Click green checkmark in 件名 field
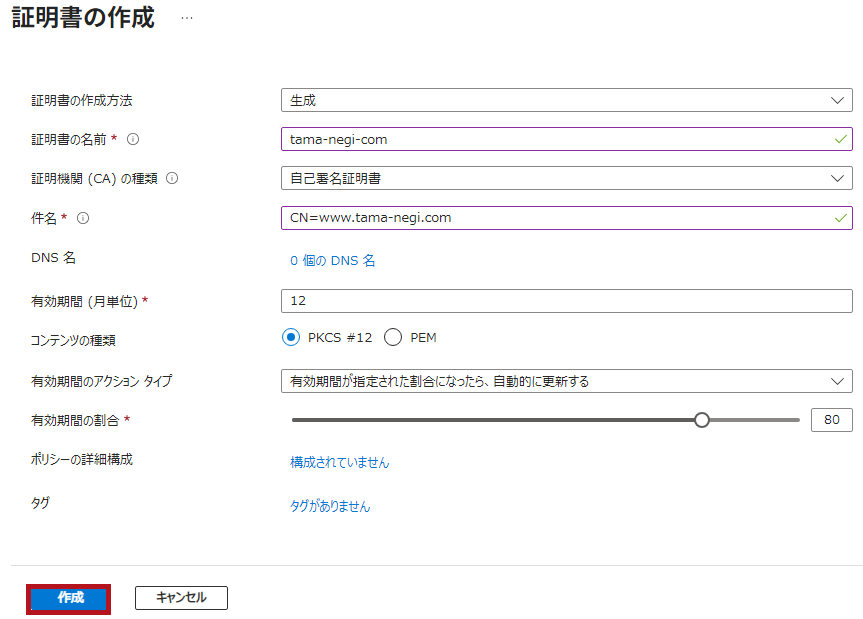Image resolution: width=863 pixels, height=619 pixels. 840,218
